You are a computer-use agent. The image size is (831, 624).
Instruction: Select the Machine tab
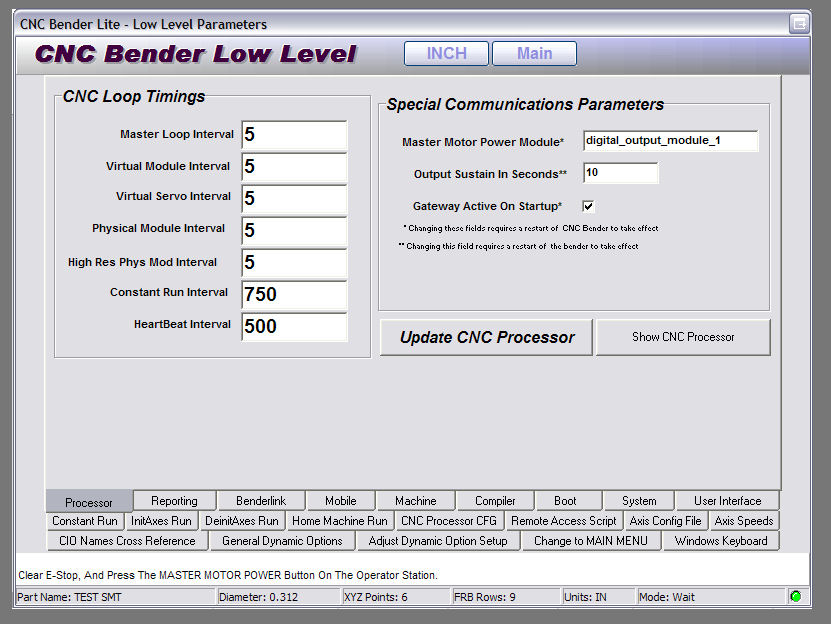415,501
